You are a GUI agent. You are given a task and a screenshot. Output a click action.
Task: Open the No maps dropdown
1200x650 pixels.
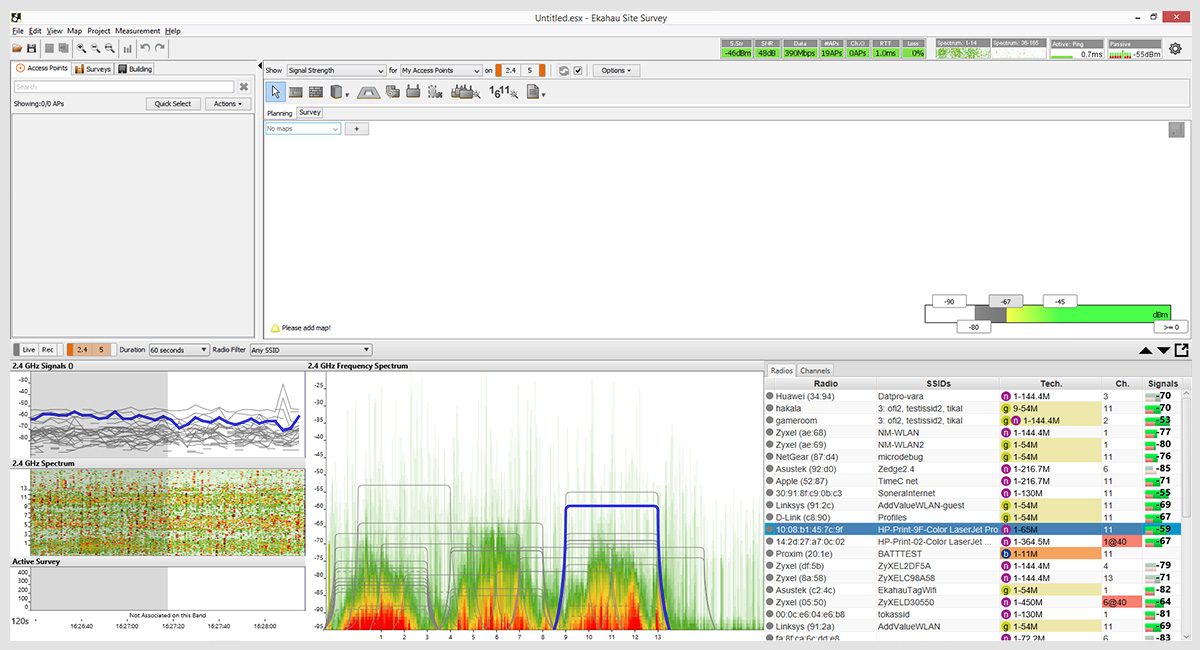pyautogui.click(x=303, y=129)
